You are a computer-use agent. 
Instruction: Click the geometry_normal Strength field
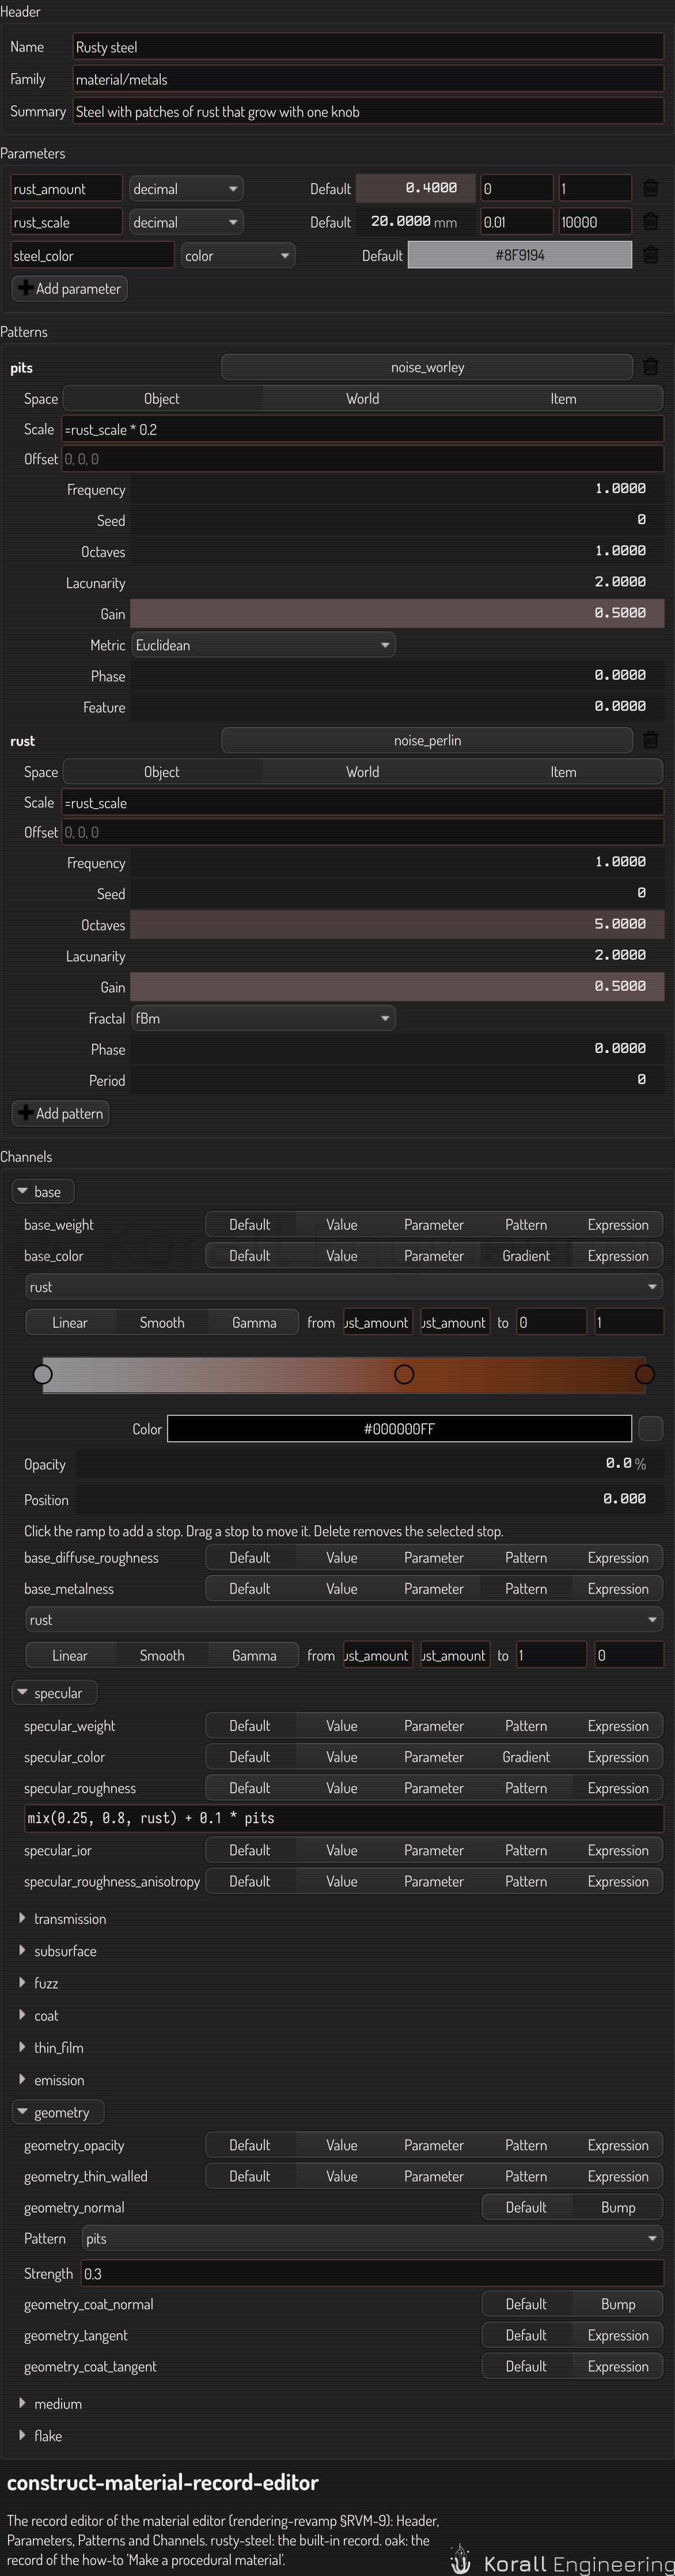(372, 2273)
